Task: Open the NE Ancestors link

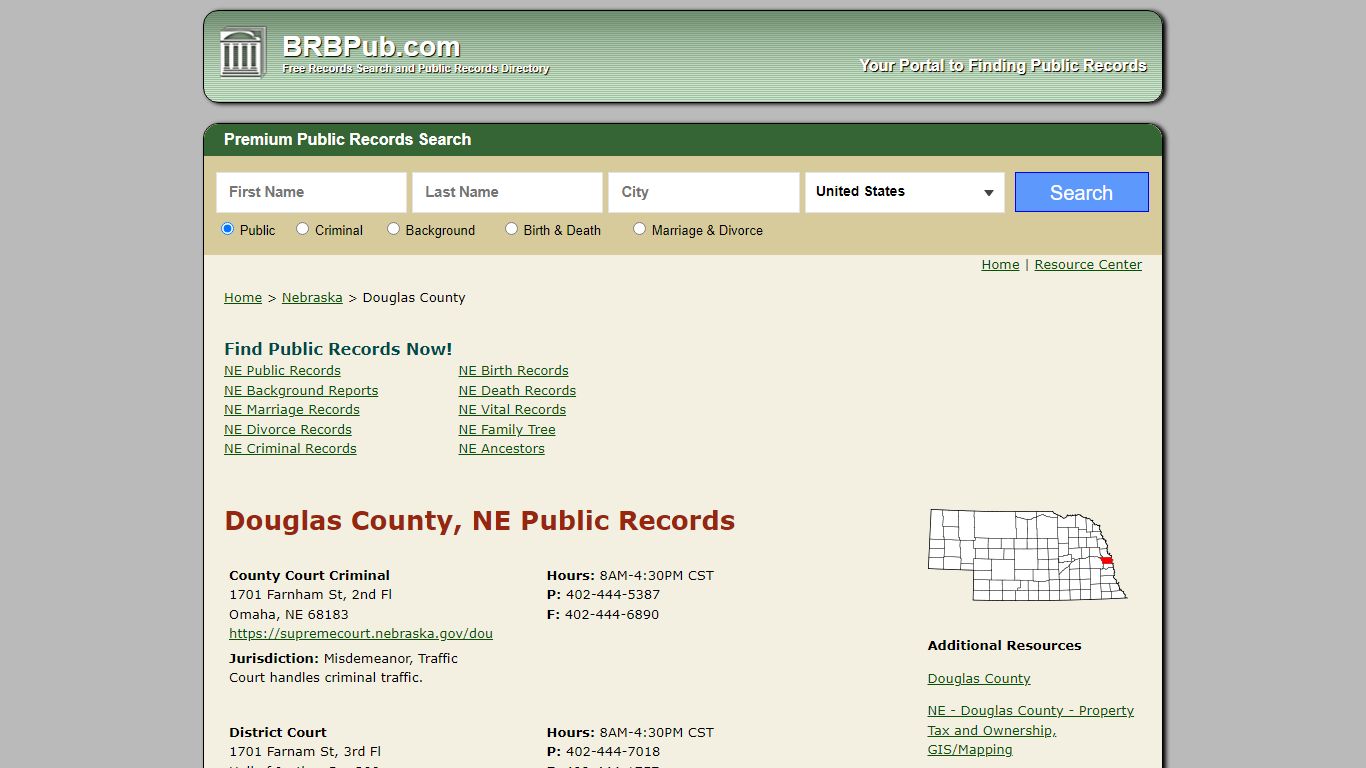Action: (502, 449)
